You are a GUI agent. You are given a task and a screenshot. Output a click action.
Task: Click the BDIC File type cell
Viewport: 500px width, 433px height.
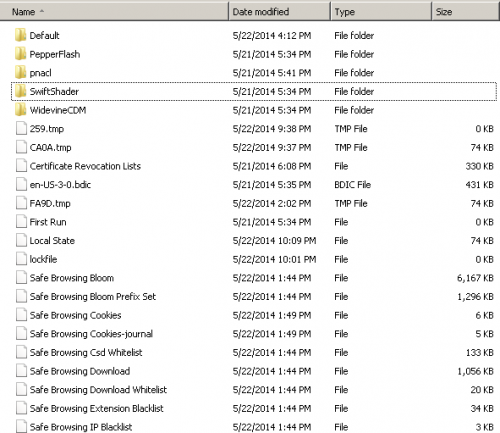tap(352, 185)
